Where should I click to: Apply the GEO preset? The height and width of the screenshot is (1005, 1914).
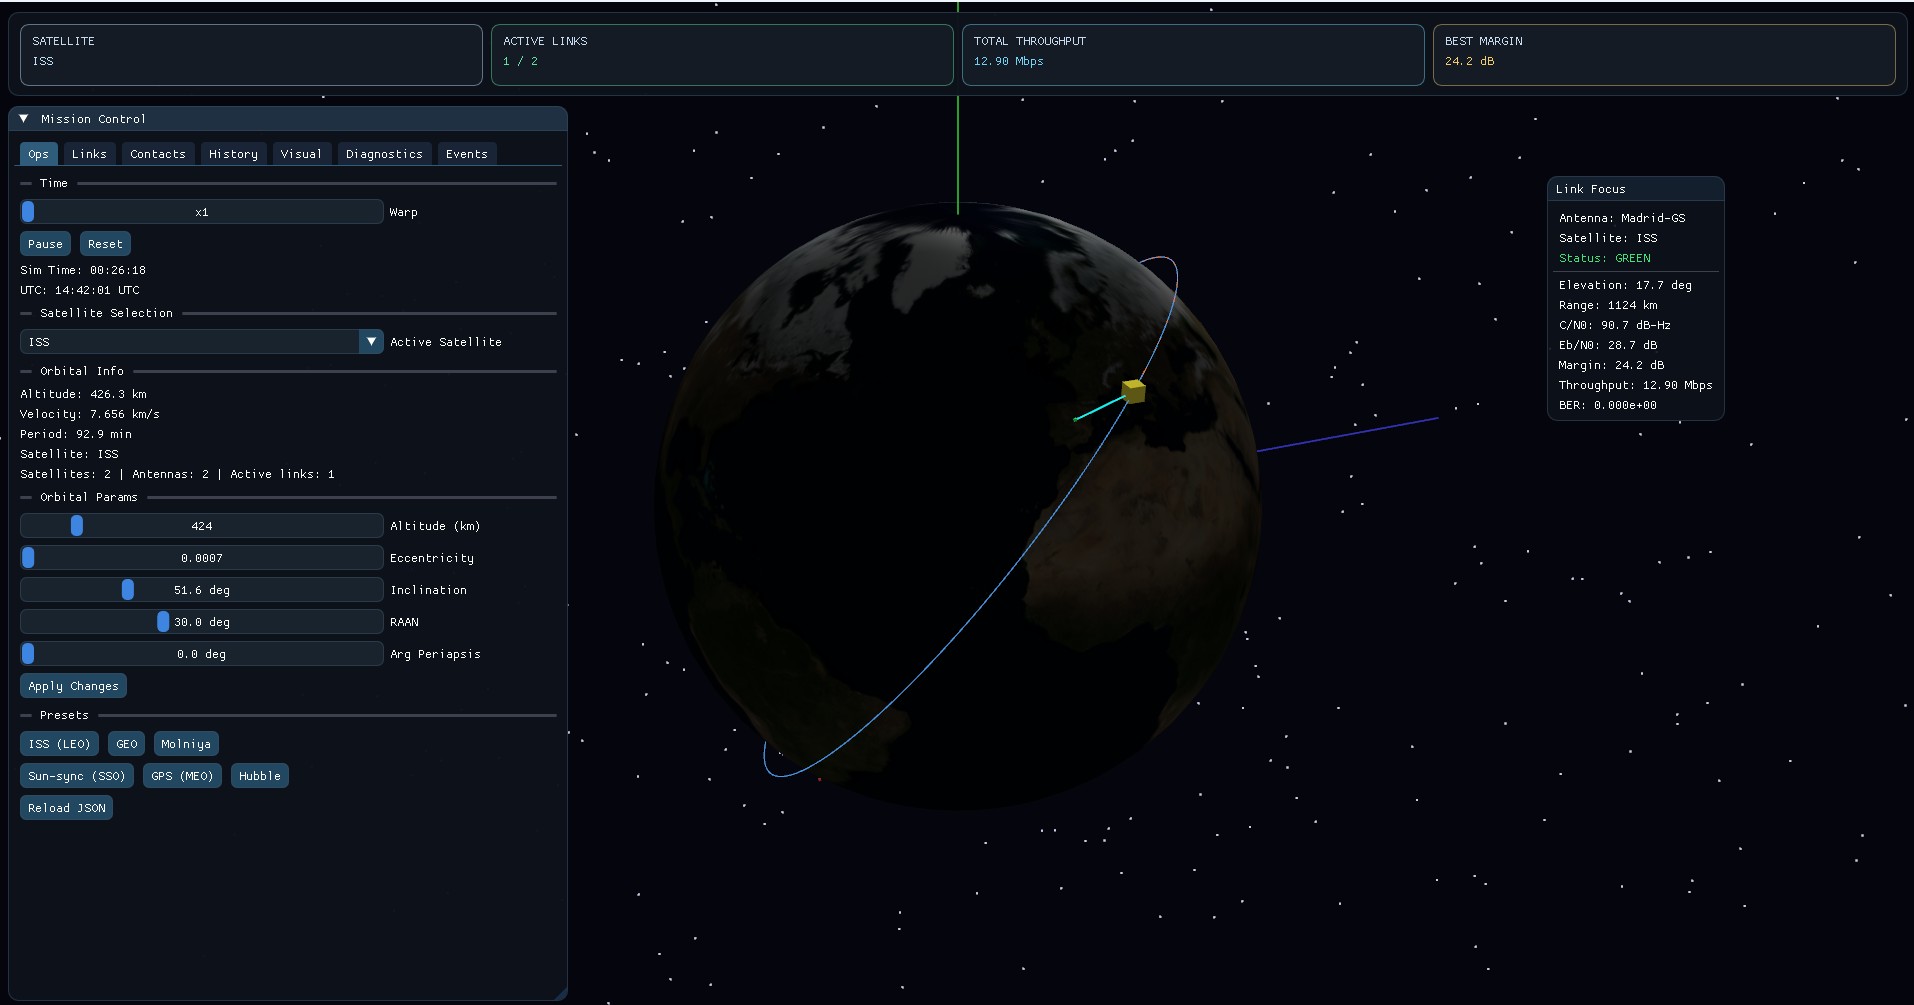click(125, 743)
